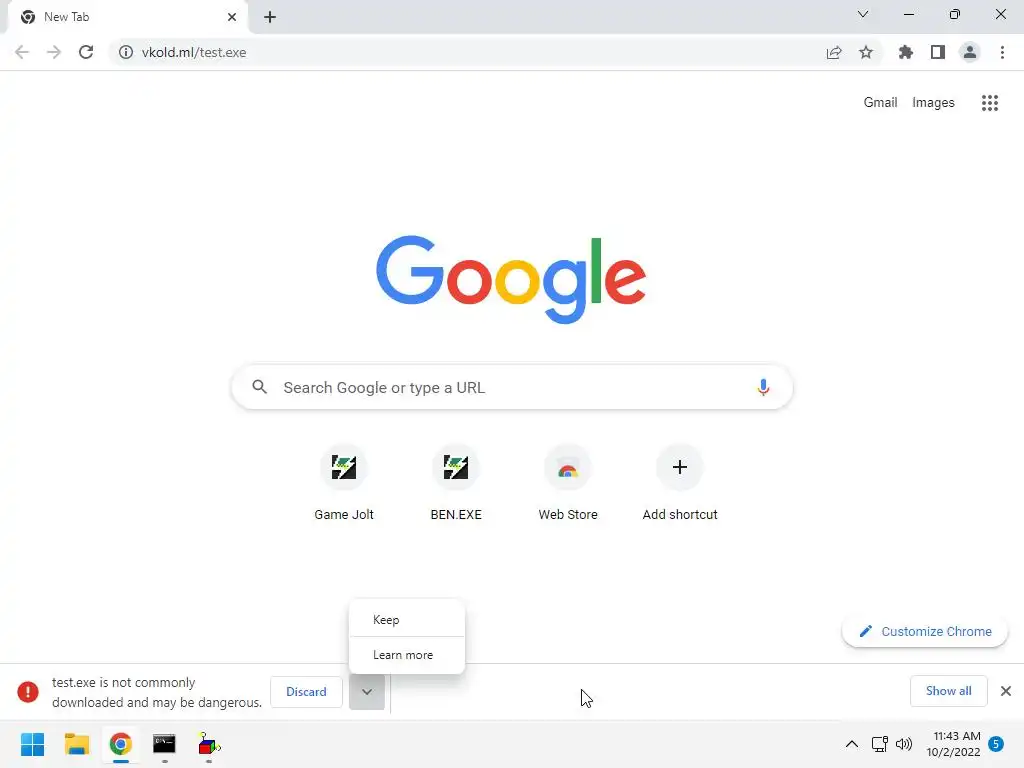
Task: Choose Learn more from the download menu
Action: (407, 655)
